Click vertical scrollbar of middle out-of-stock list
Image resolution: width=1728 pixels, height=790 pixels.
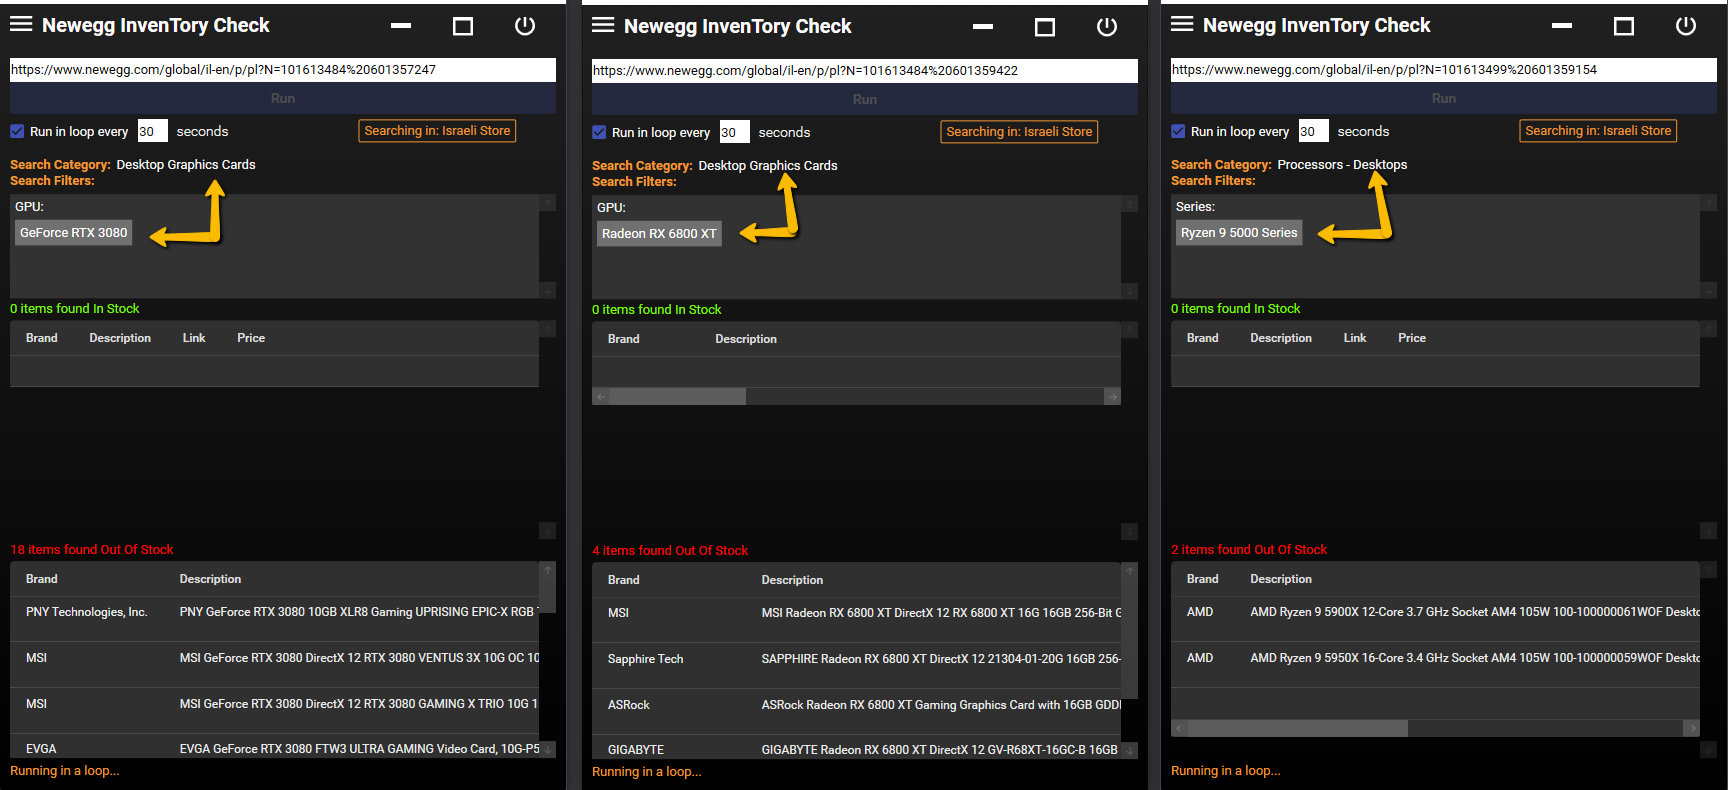[1129, 637]
